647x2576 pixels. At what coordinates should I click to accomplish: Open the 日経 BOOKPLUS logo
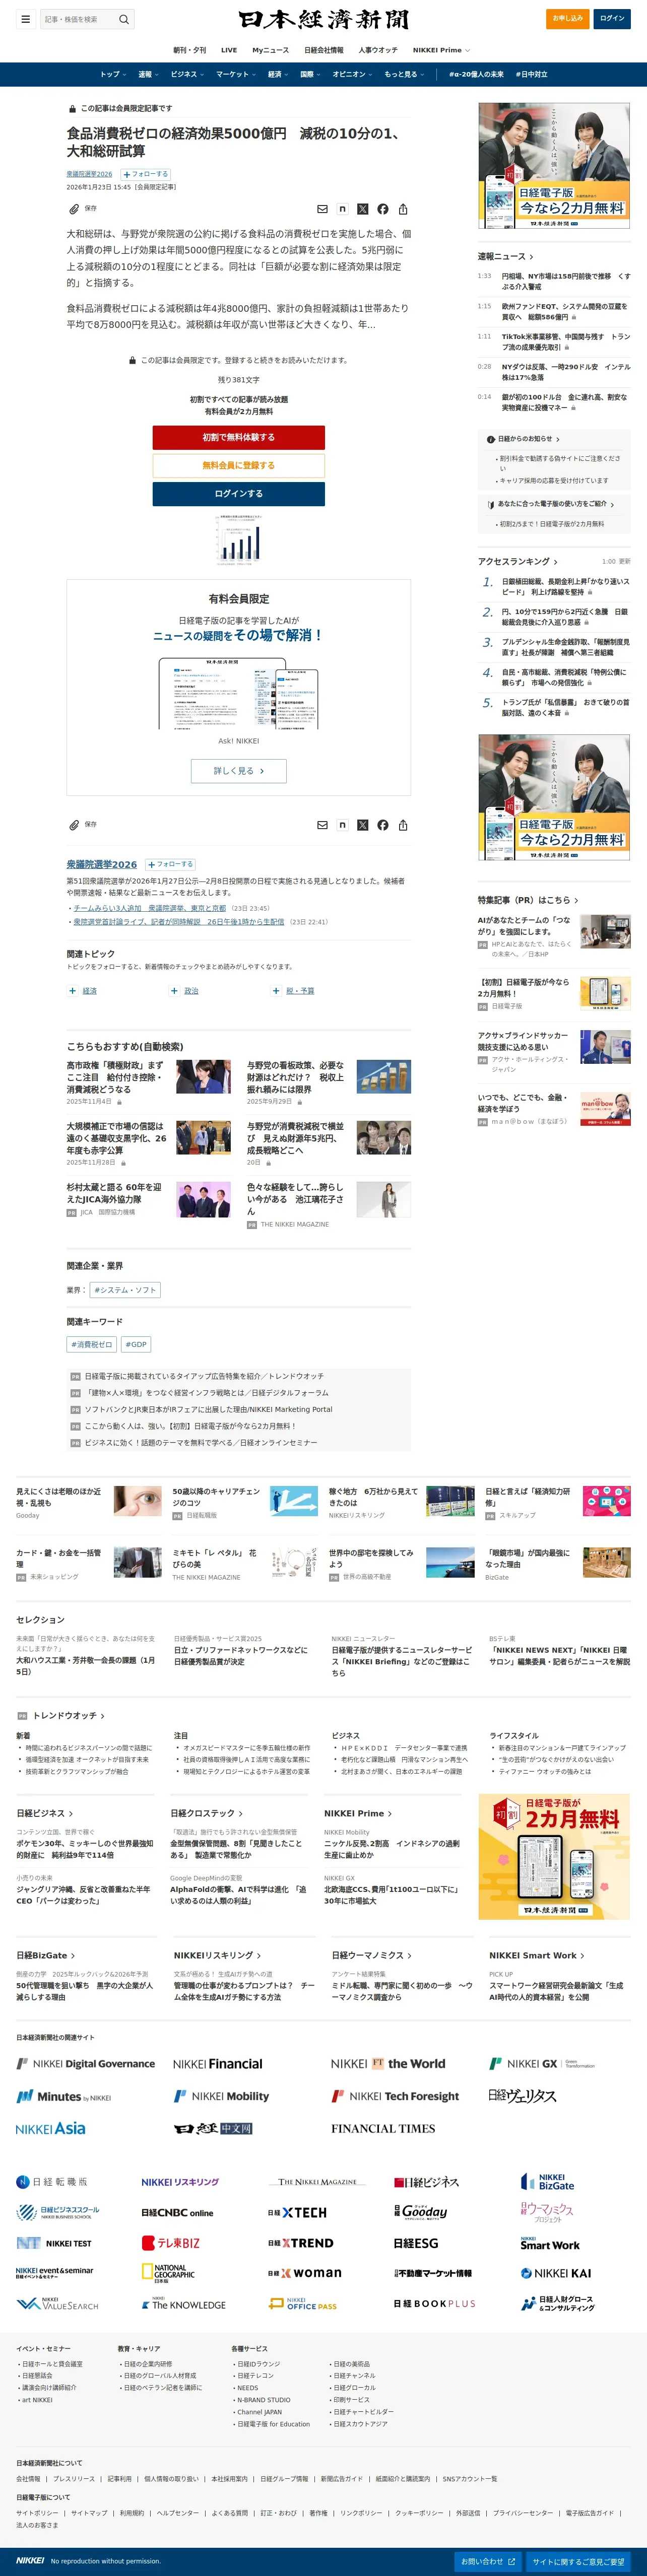click(434, 2304)
